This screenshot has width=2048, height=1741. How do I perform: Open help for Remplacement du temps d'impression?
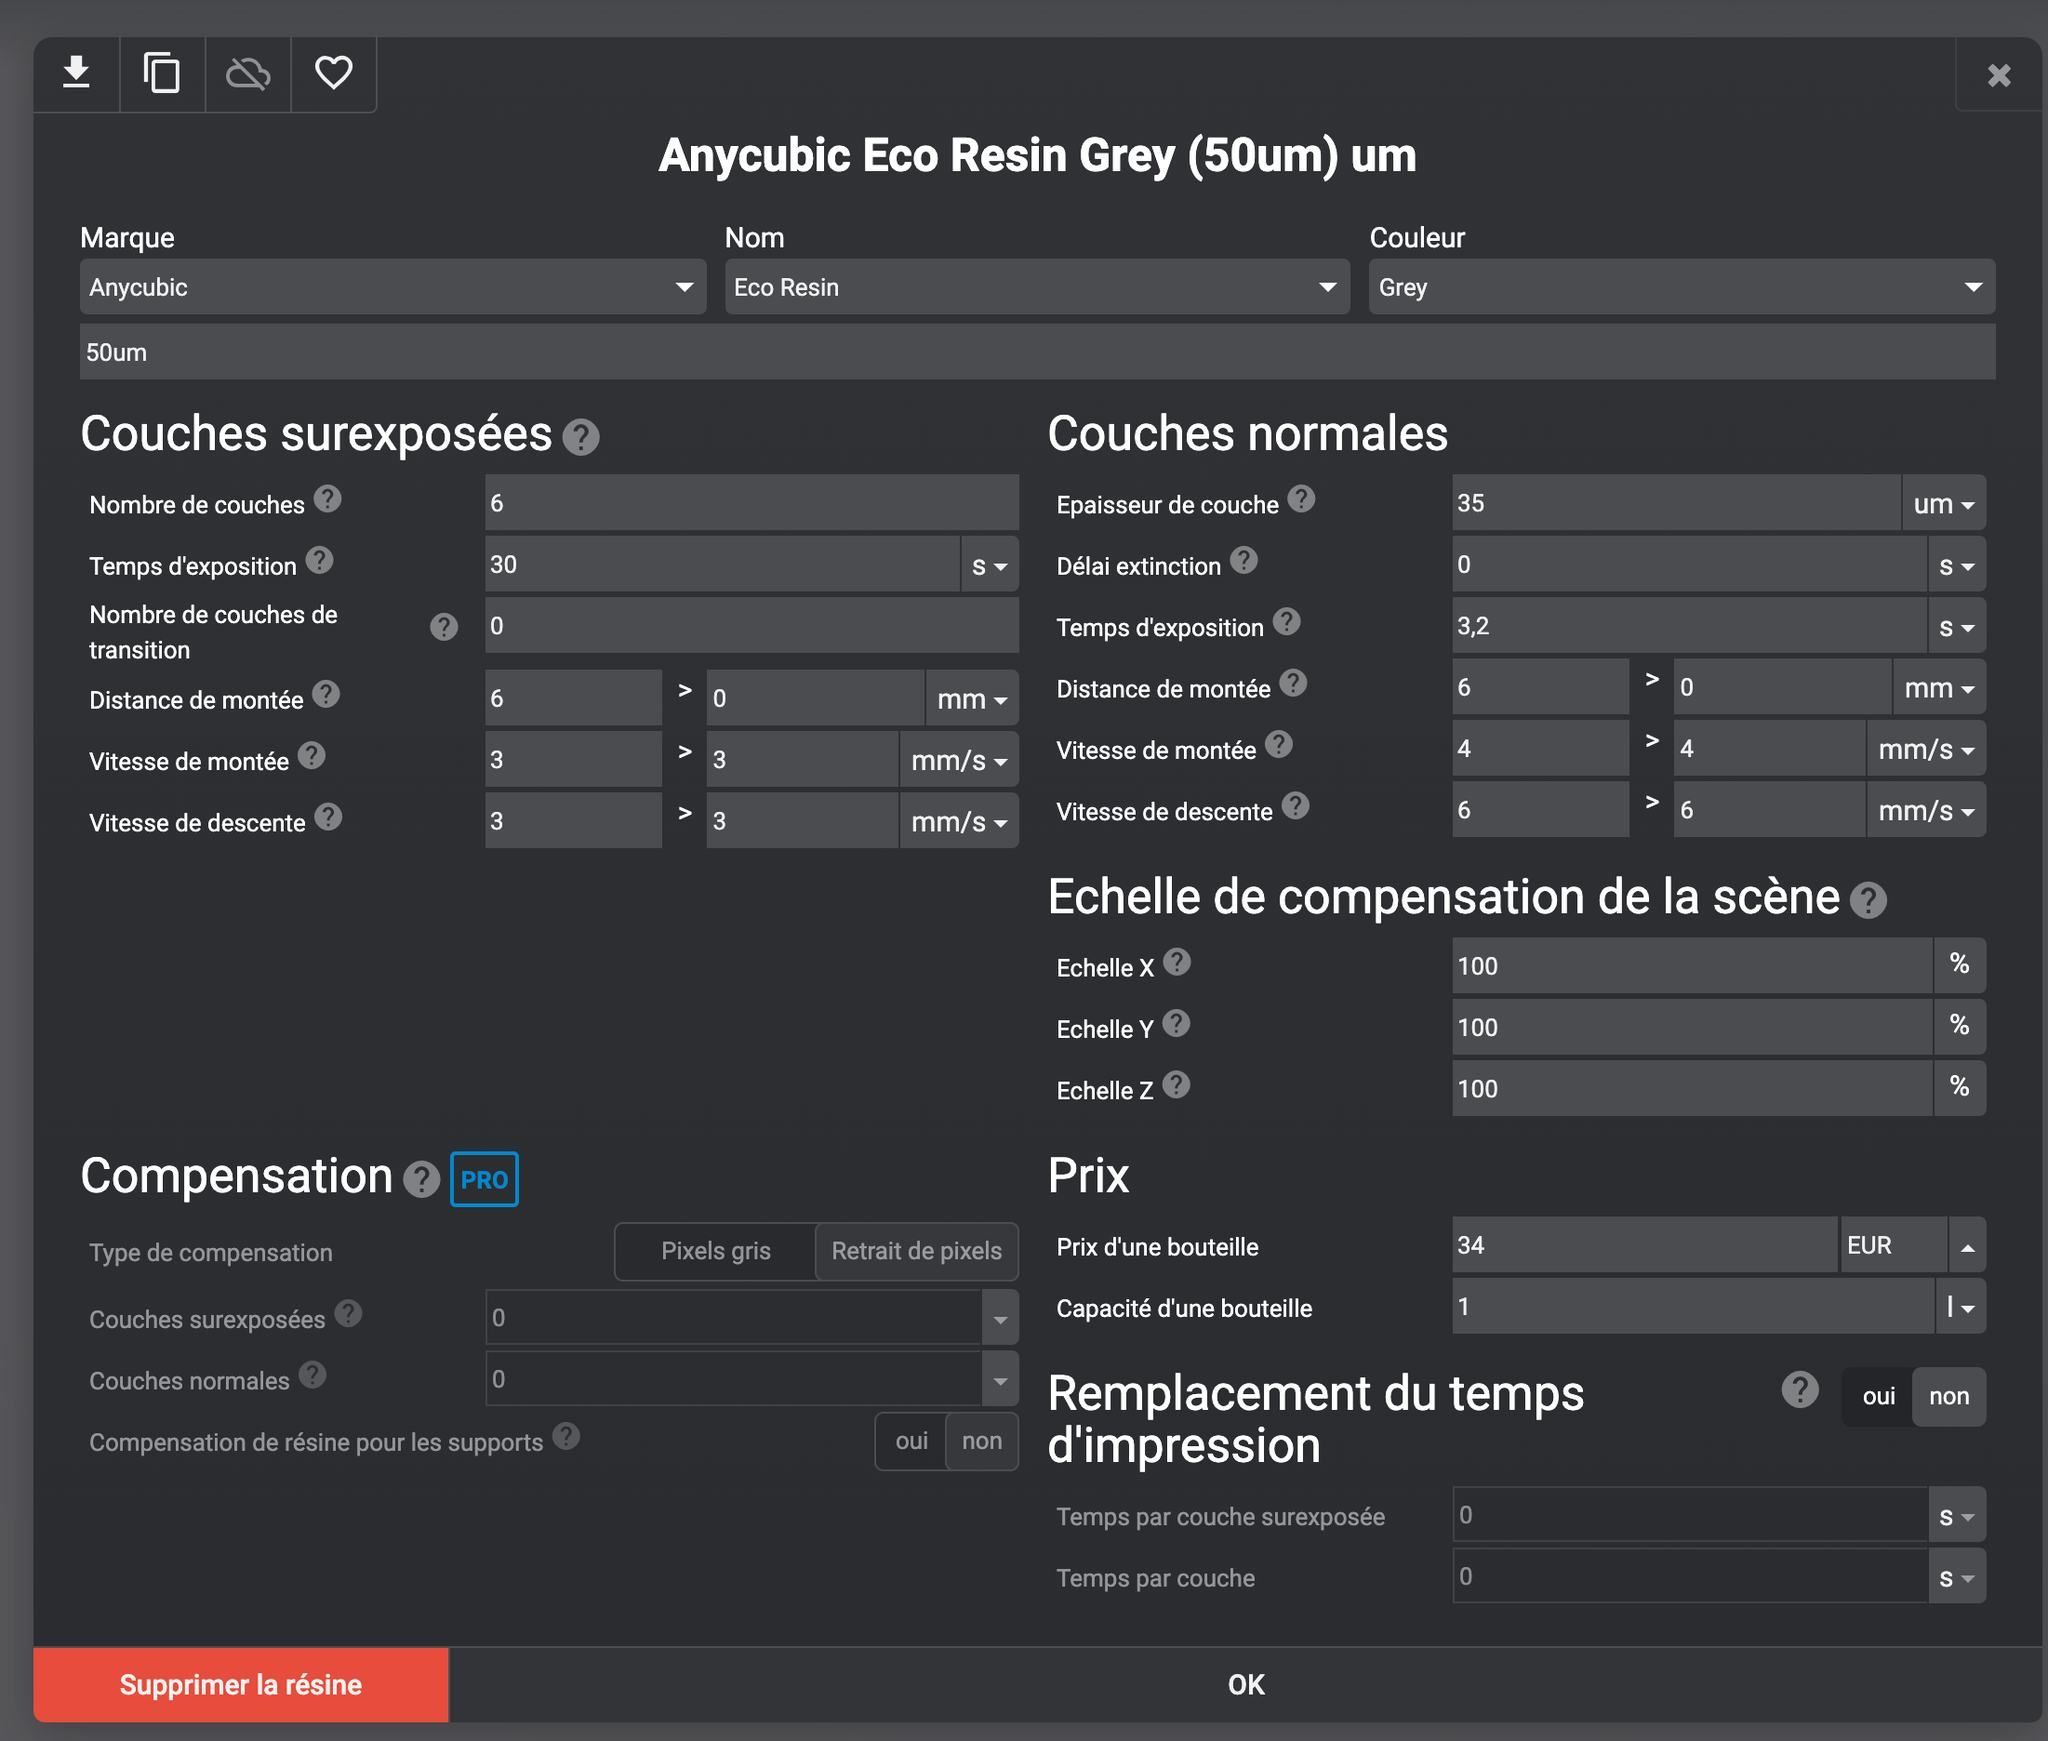(1800, 1389)
